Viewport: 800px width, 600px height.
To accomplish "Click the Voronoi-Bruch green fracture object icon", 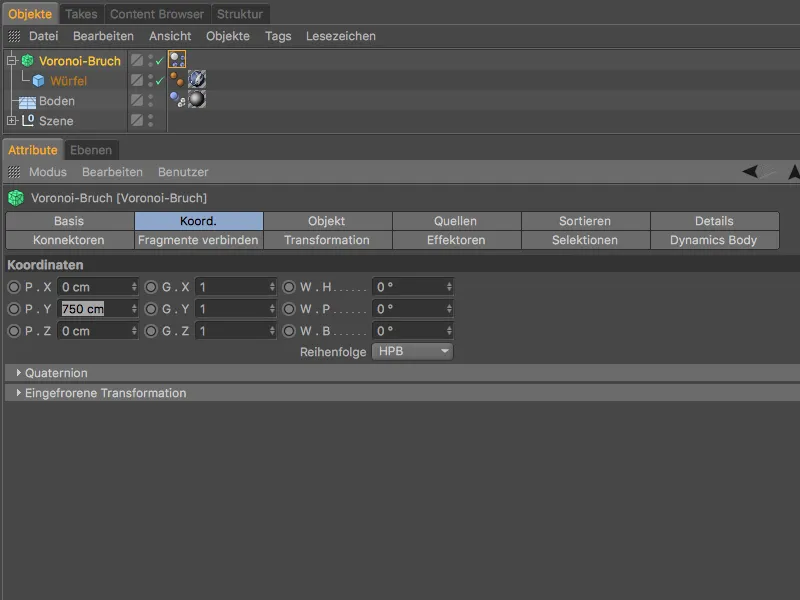I will pyautogui.click(x=28, y=61).
